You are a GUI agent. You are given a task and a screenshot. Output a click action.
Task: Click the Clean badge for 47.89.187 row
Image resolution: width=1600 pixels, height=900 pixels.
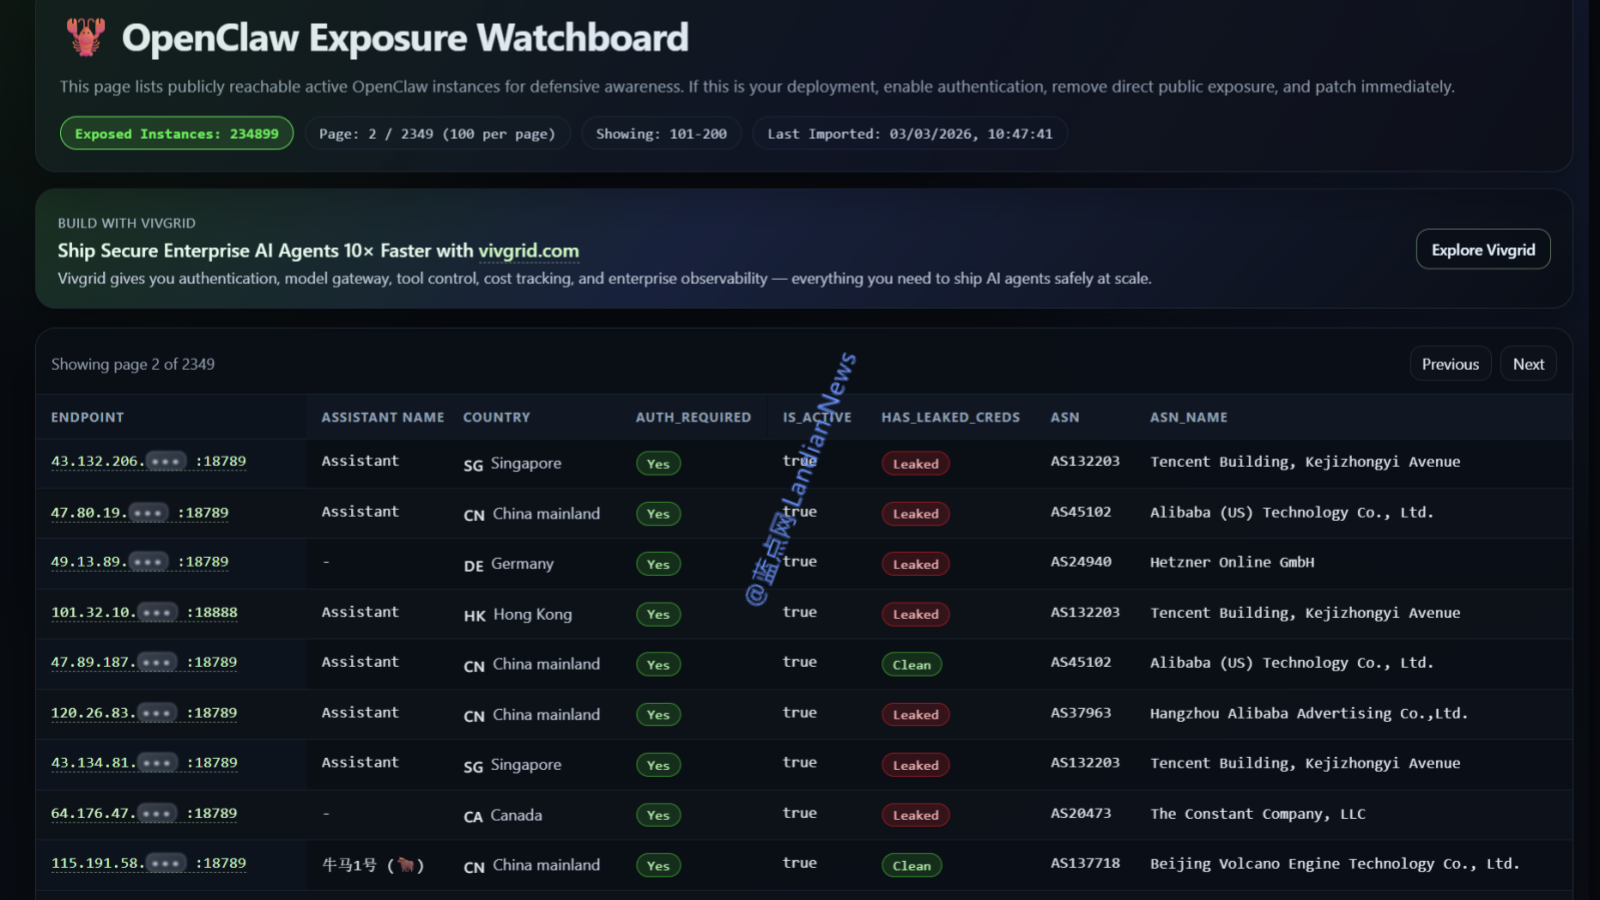[911, 665]
